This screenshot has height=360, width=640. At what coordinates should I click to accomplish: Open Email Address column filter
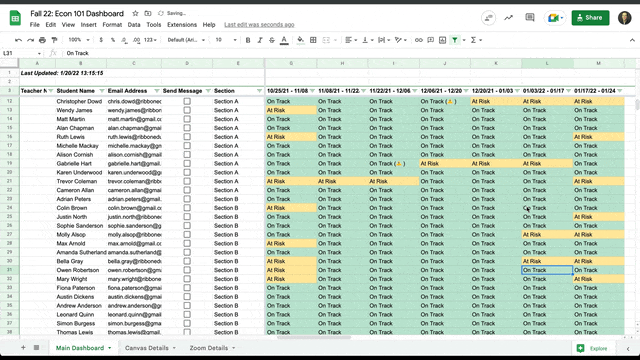click(x=157, y=91)
